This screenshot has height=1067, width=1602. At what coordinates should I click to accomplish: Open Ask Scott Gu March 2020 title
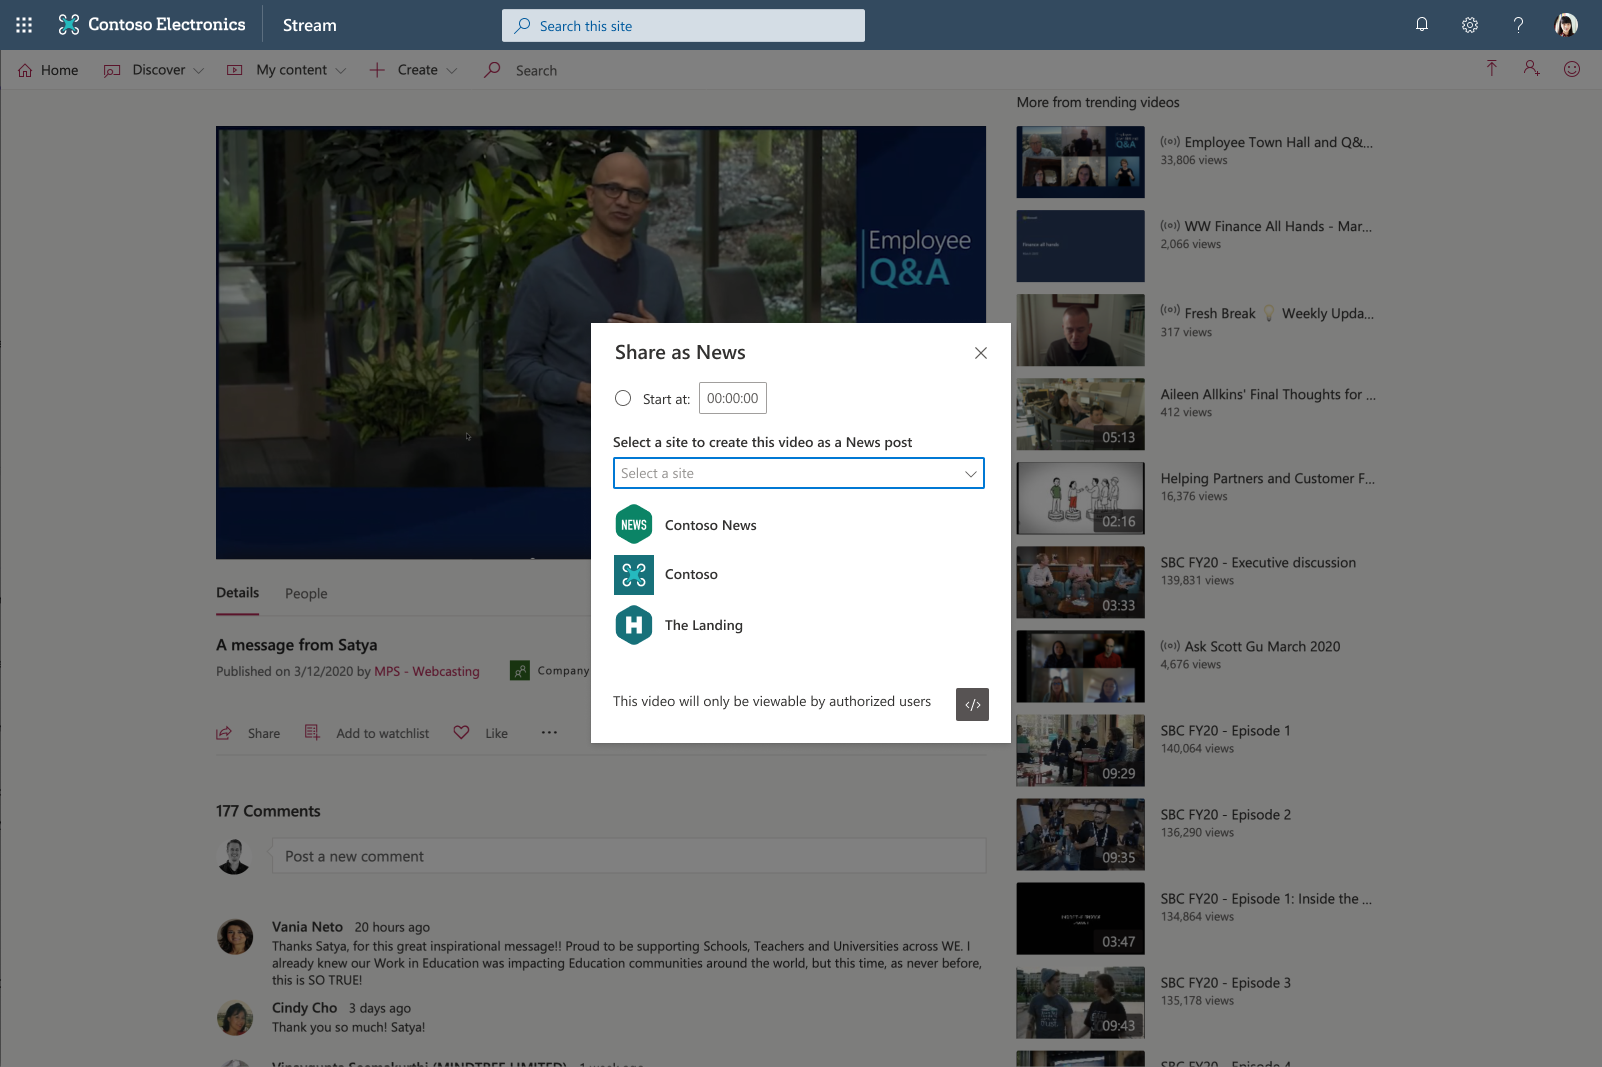click(1262, 647)
